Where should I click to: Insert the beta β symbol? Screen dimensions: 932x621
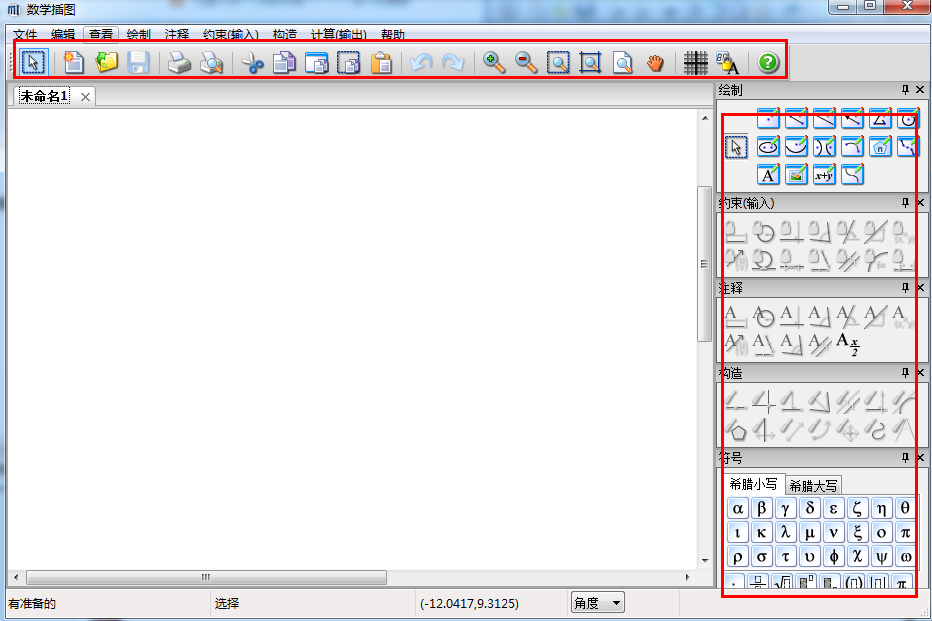coord(761,509)
